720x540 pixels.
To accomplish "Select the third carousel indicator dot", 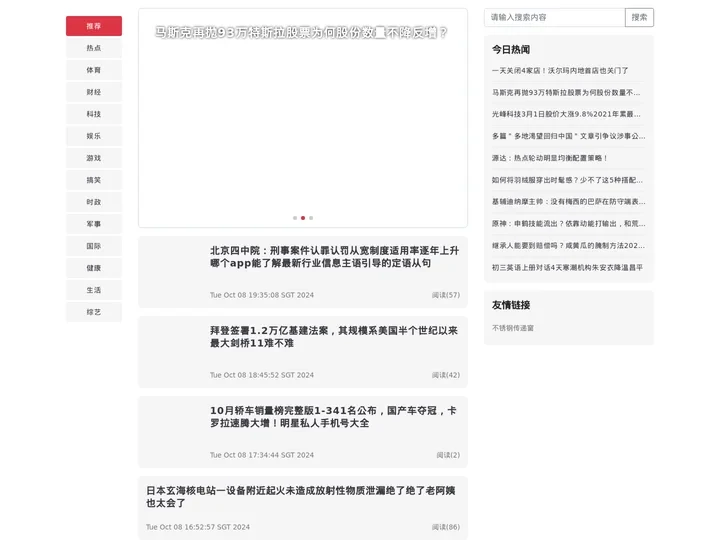I will coord(311,218).
